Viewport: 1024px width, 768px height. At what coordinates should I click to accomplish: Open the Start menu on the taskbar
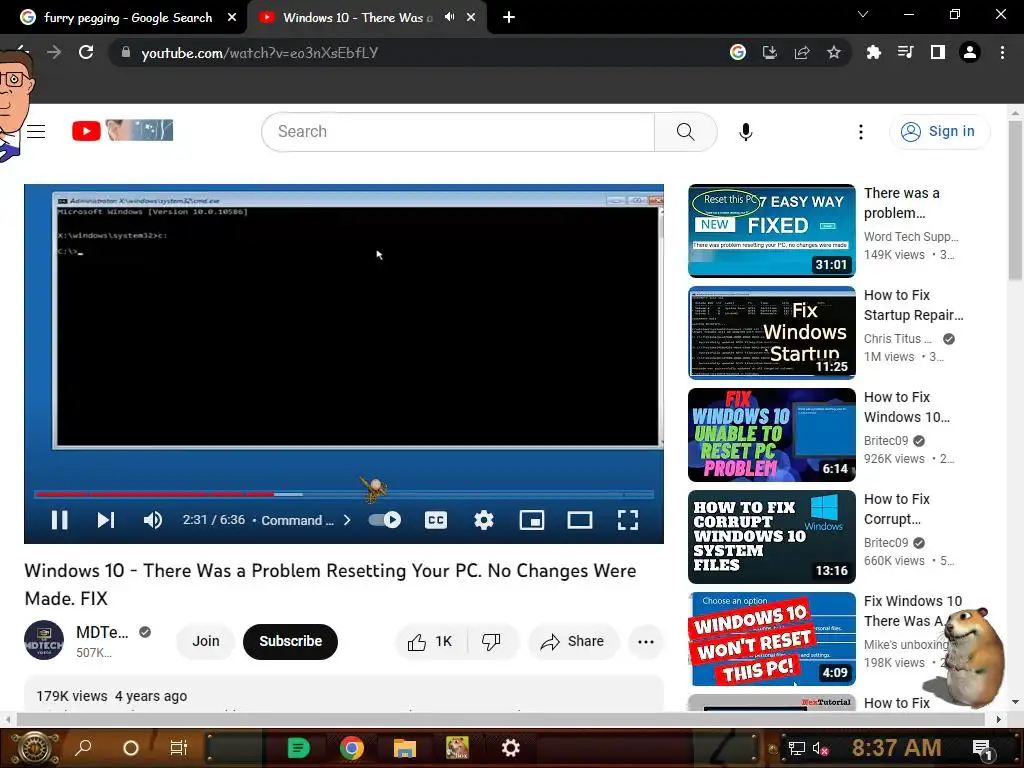tap(35, 748)
